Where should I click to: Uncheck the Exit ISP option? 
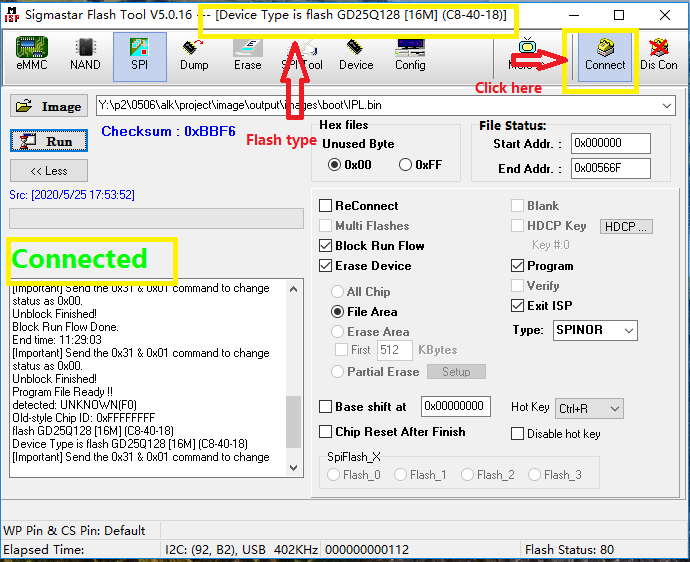(x=517, y=306)
